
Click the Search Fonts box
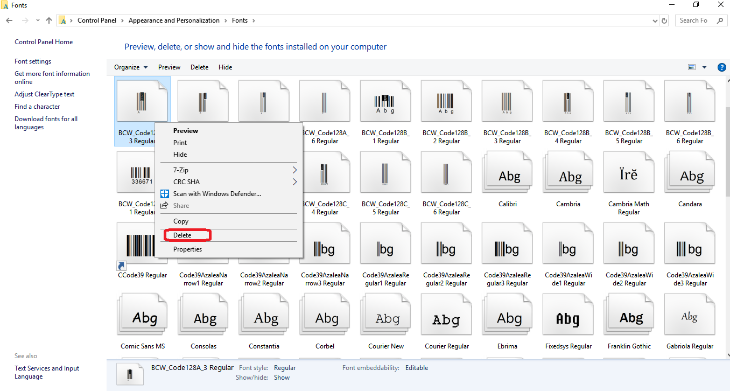coord(700,20)
